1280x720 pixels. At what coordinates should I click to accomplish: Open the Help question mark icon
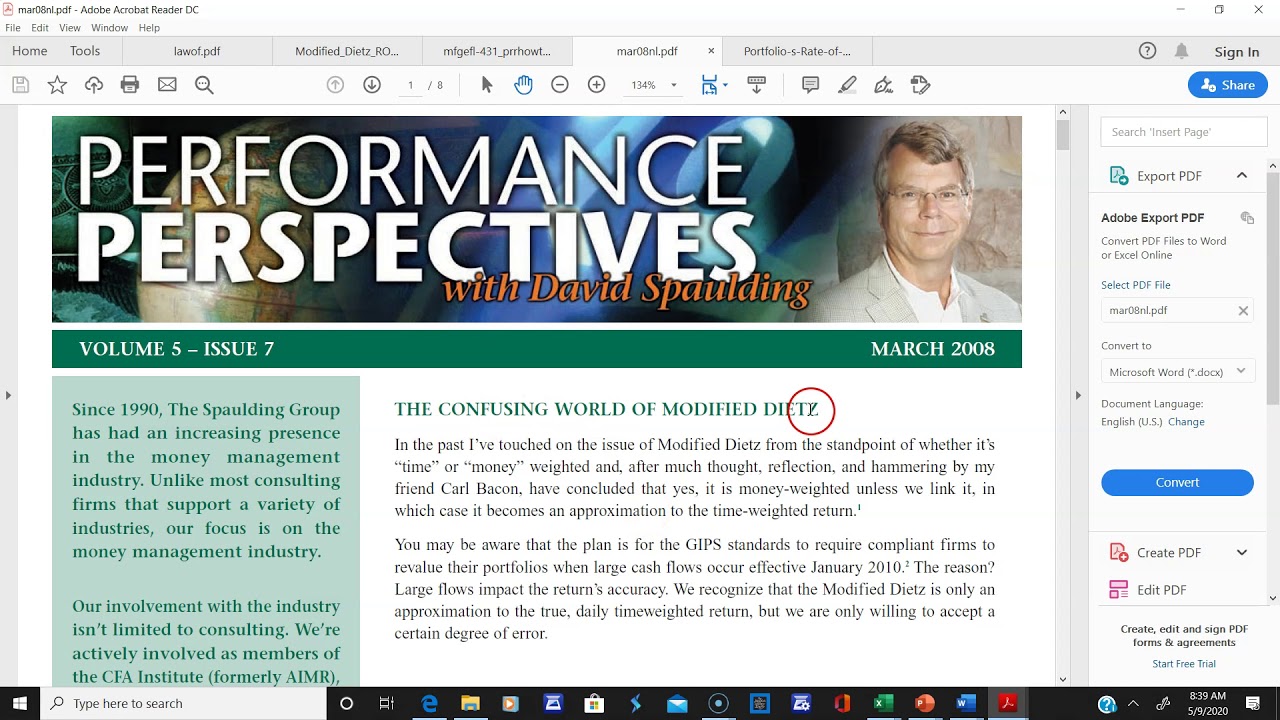coord(1148,51)
